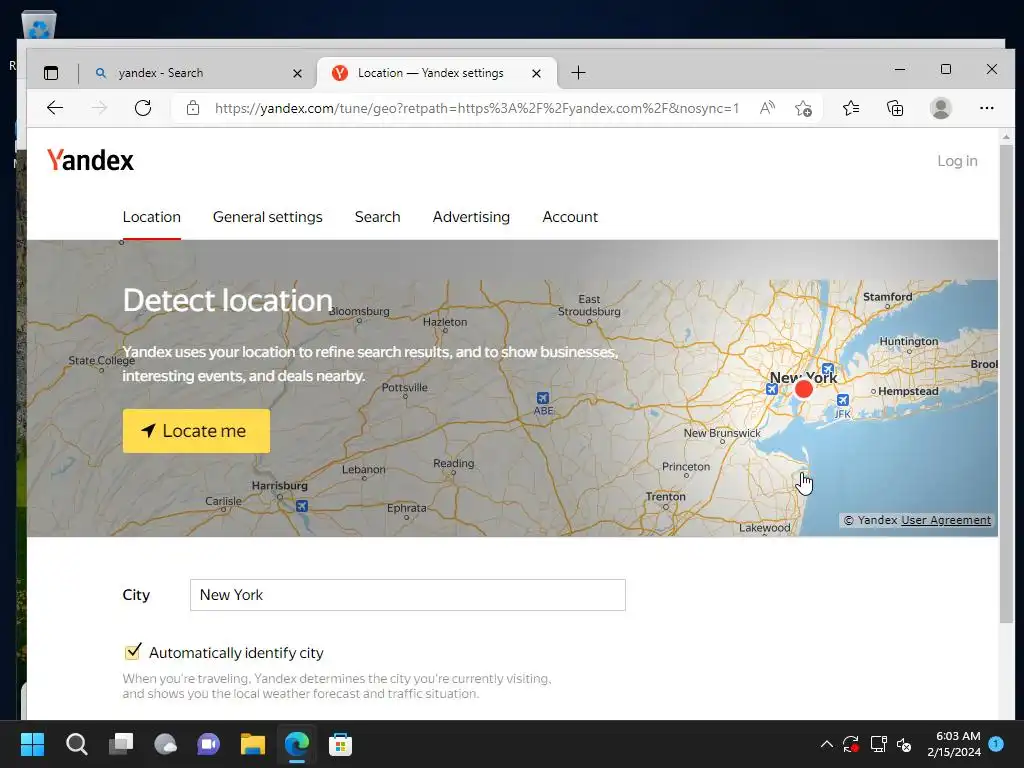The width and height of the screenshot is (1024, 768).
Task: Open the Search settings tab
Action: click(x=377, y=217)
